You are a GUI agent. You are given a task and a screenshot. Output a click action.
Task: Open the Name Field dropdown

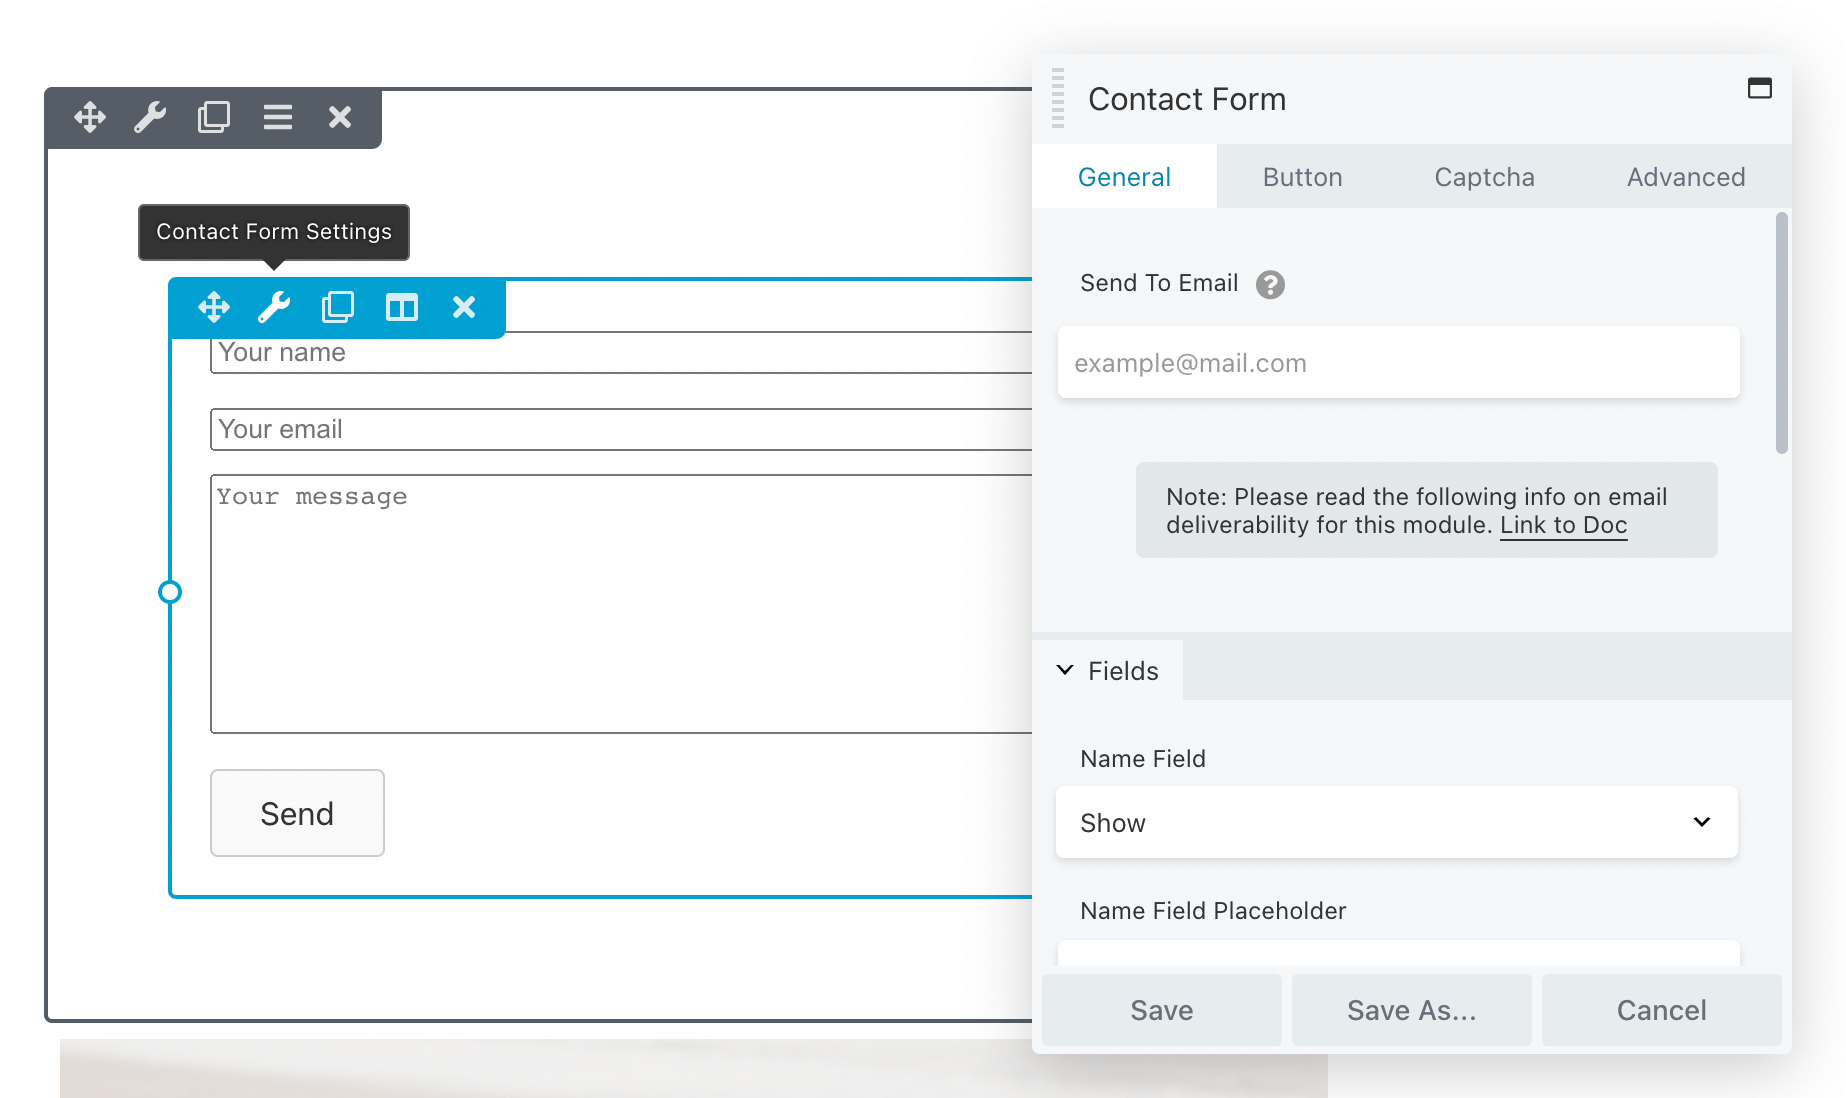coord(1396,823)
